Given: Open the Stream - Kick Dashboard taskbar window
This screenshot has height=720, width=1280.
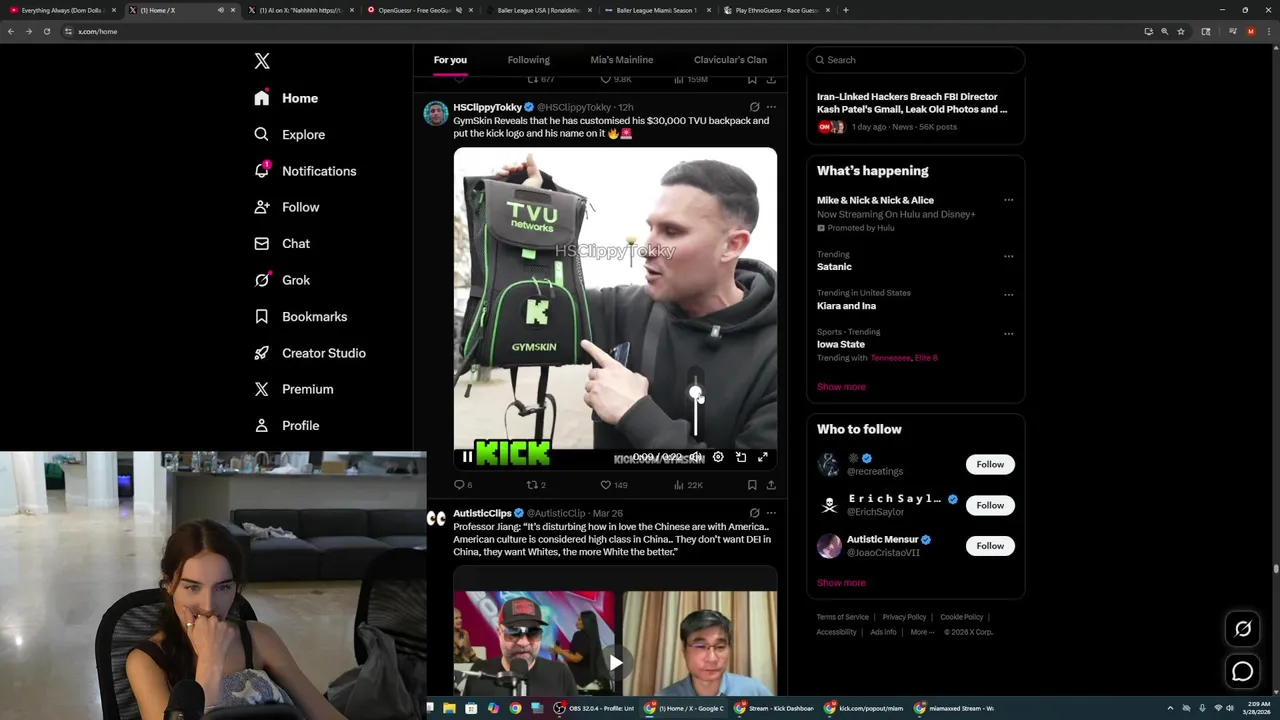Looking at the screenshot, I should tap(775, 708).
